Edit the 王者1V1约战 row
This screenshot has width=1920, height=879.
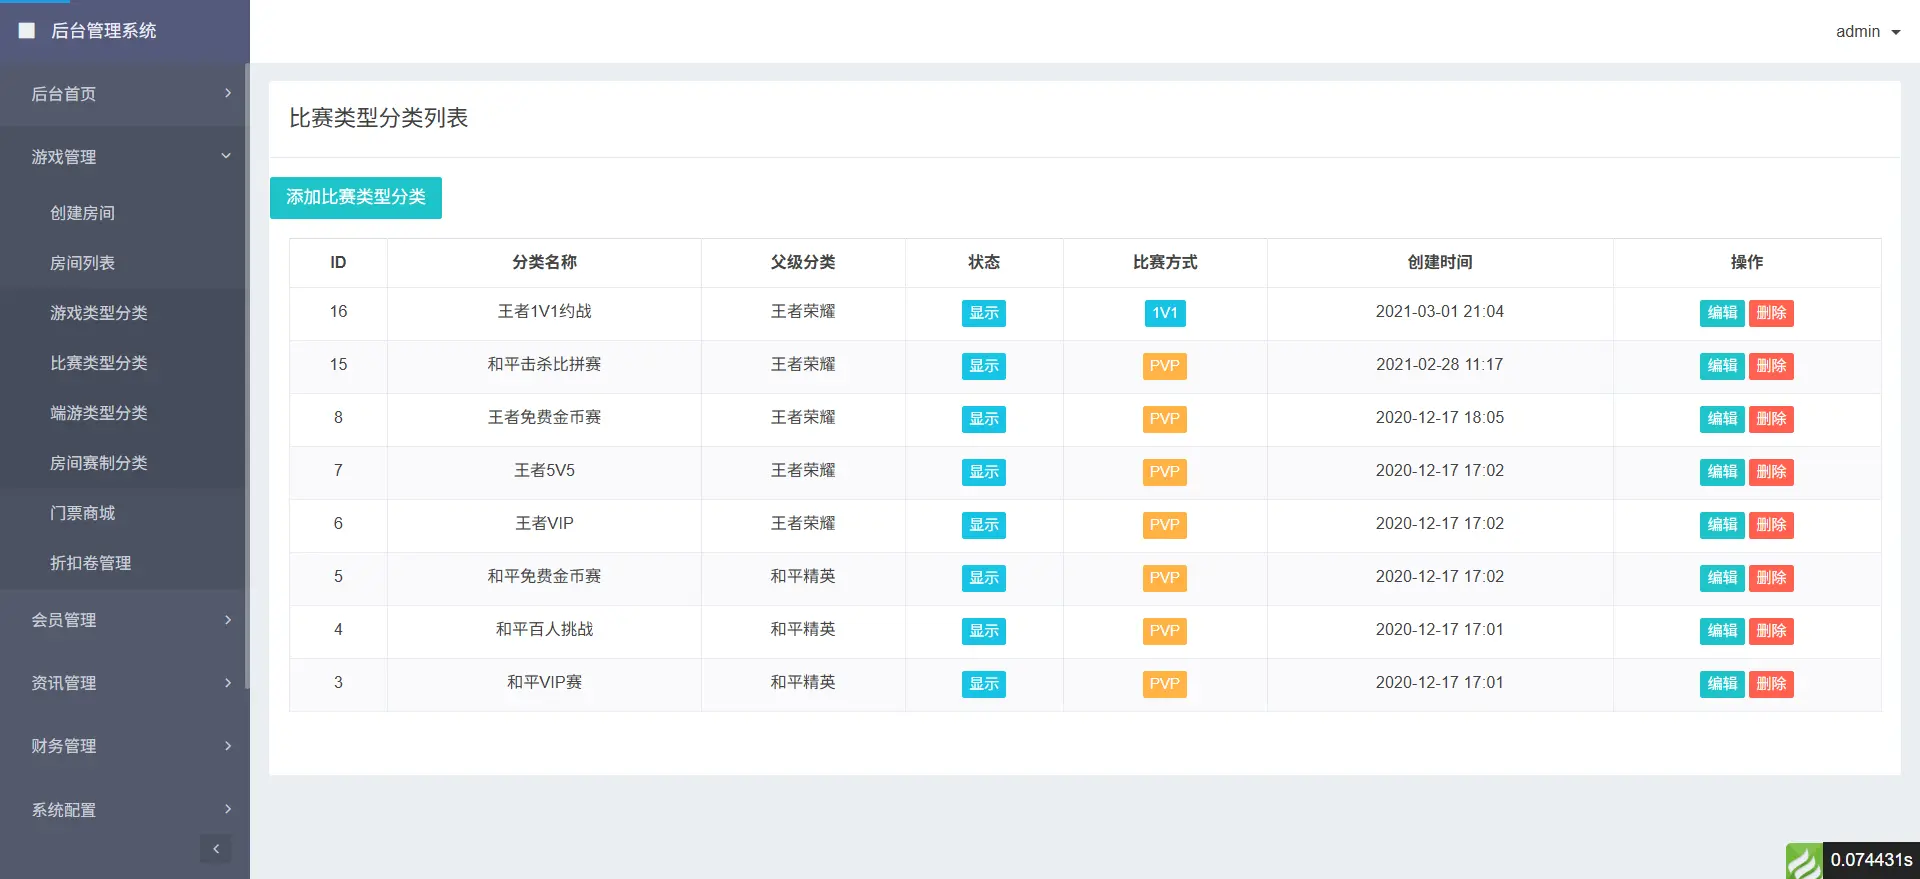click(1722, 313)
